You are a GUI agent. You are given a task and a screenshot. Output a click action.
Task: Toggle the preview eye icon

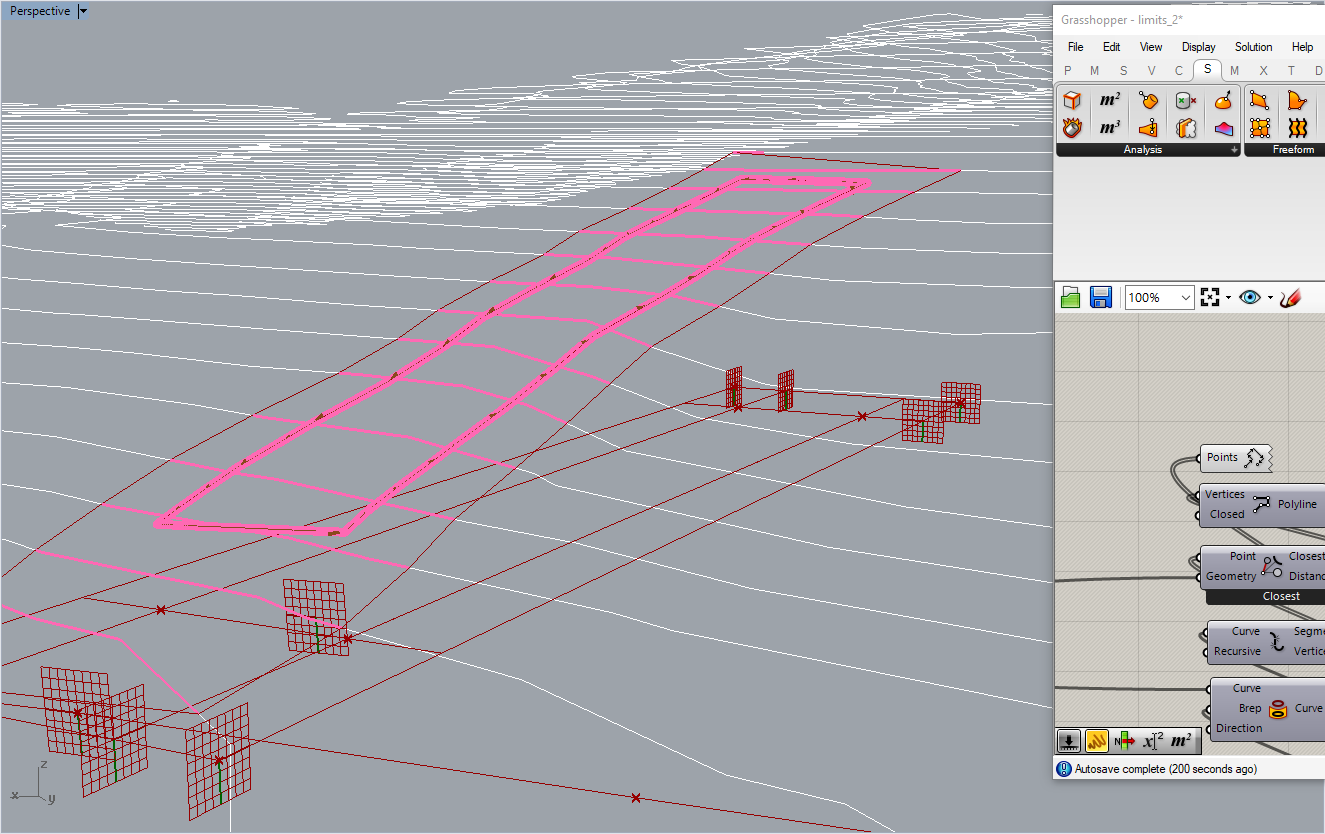pyautogui.click(x=1250, y=297)
